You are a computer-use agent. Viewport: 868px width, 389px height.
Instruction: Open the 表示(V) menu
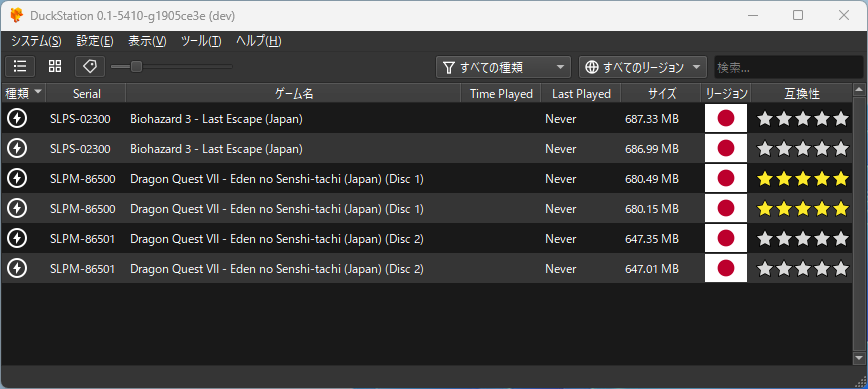pyautogui.click(x=147, y=41)
